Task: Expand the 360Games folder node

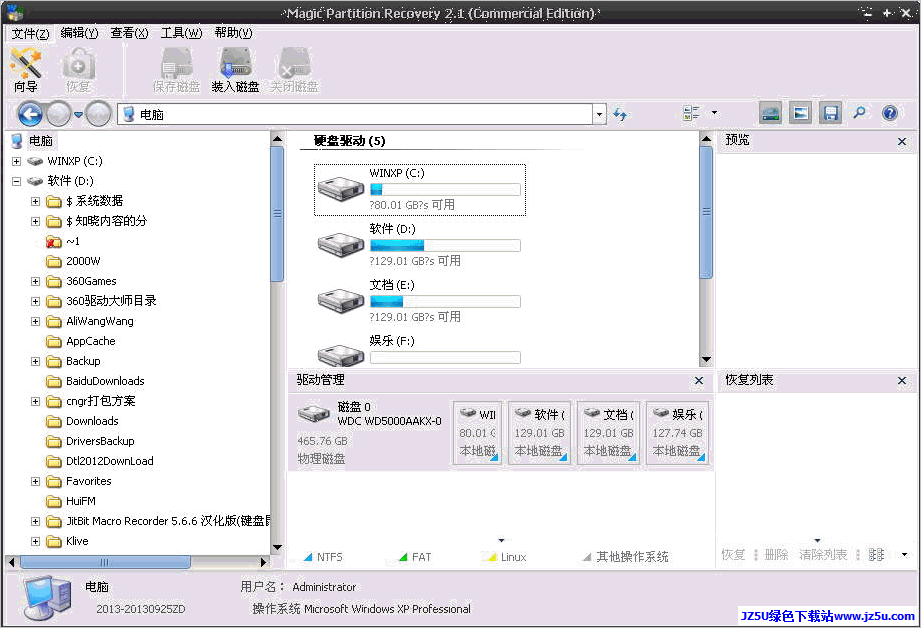Action: pos(35,281)
